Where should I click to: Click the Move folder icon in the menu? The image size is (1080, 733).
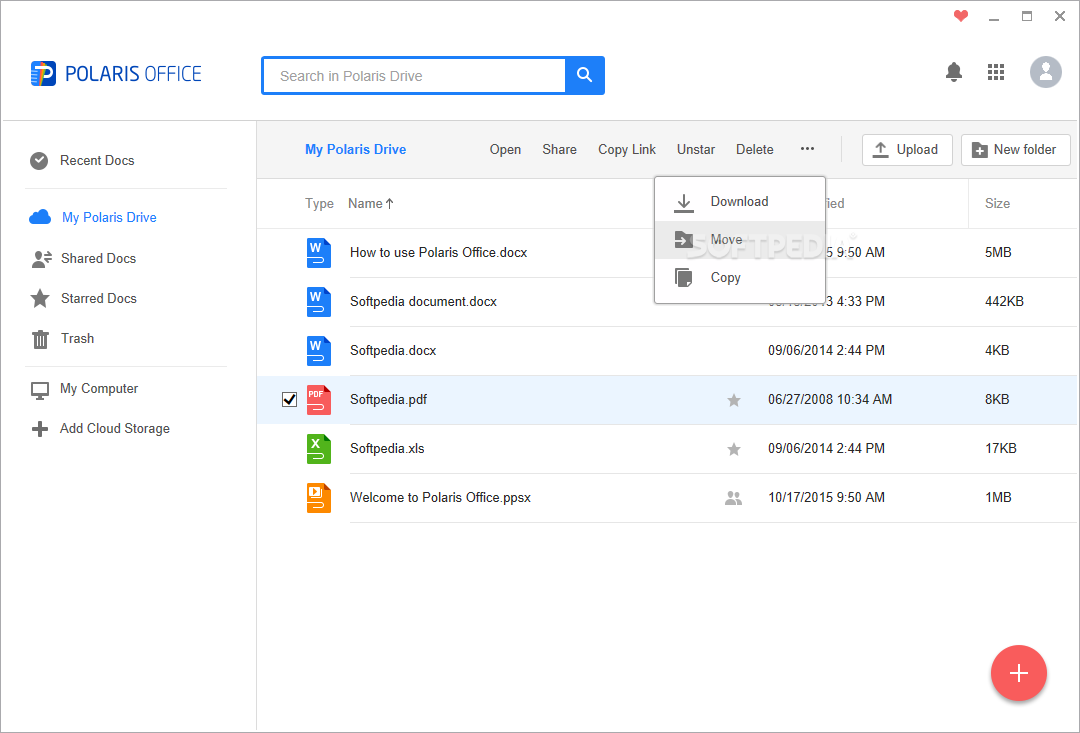click(683, 239)
